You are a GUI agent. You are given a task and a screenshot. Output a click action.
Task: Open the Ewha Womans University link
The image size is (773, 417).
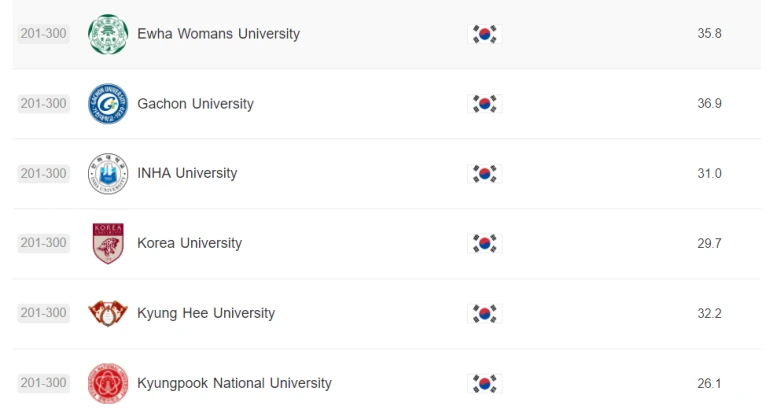[x=218, y=34]
